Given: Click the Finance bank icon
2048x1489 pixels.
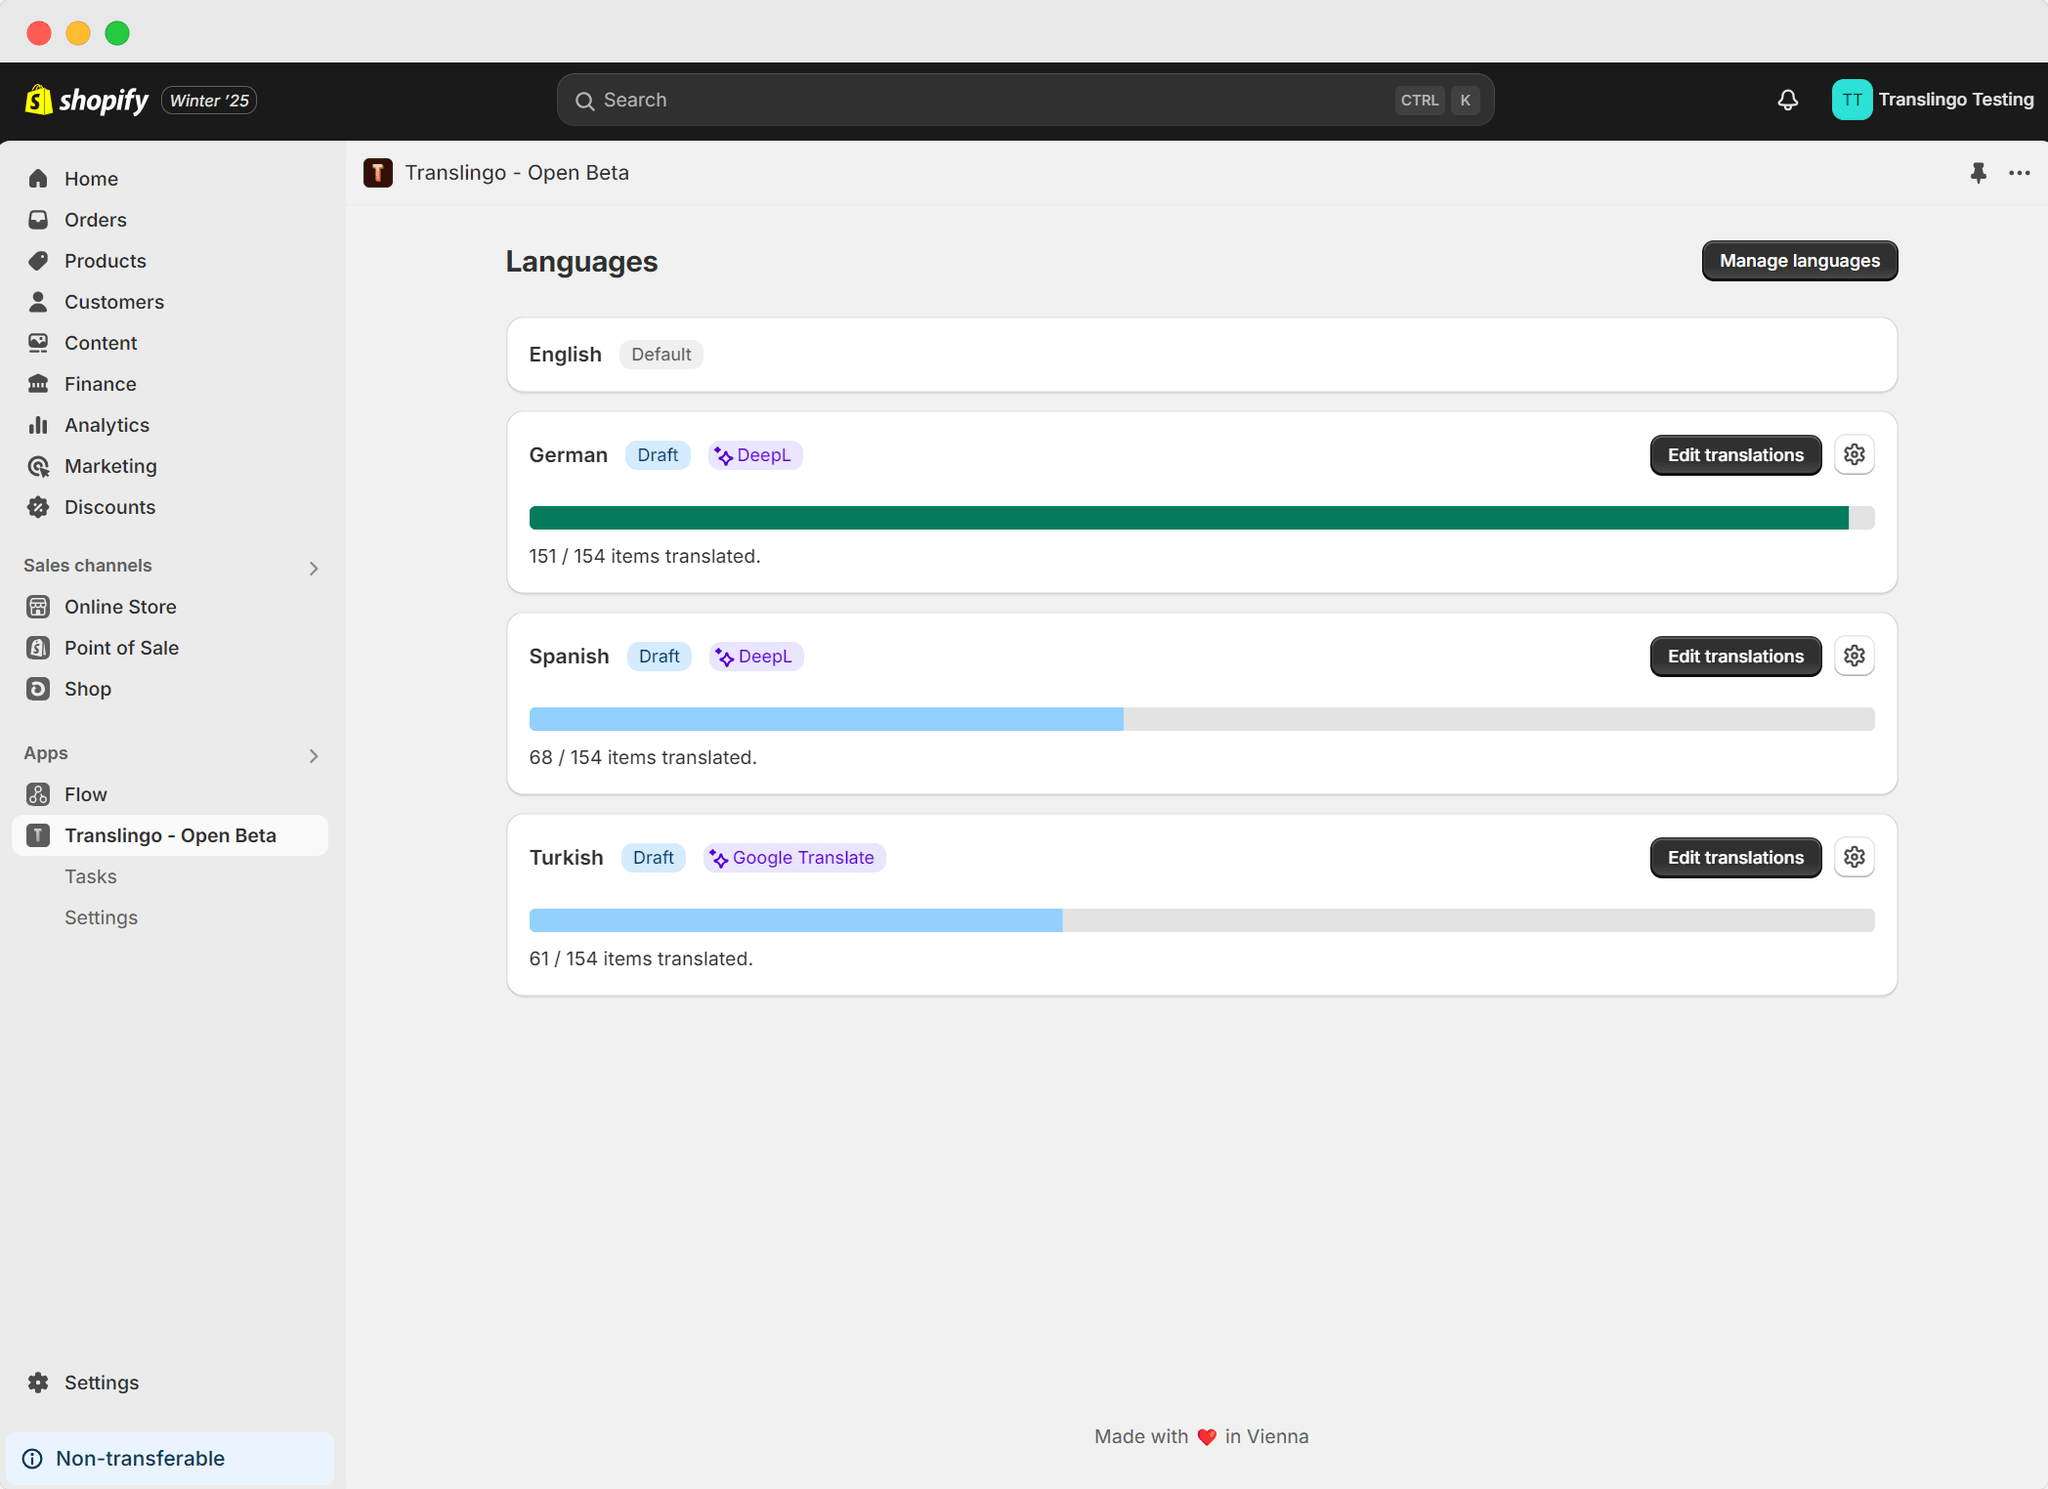Looking at the screenshot, I should 38,384.
